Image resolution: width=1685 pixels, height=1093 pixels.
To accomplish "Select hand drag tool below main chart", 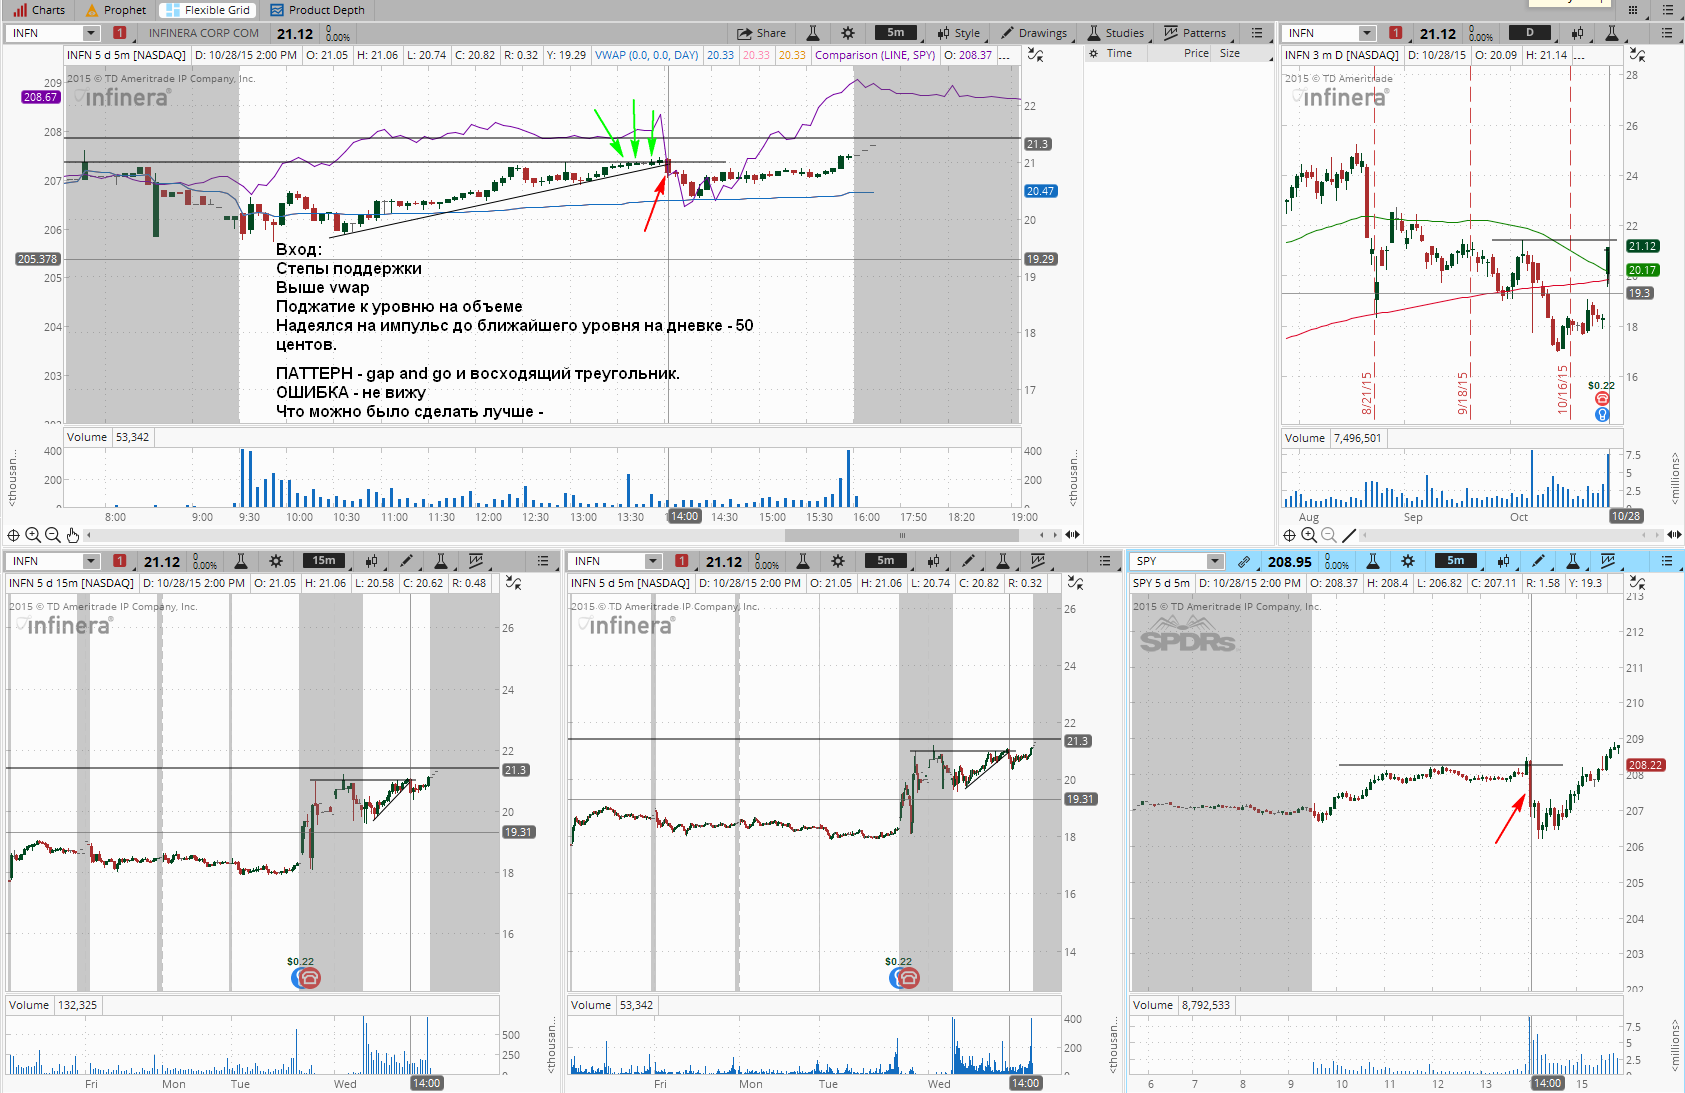I will coord(73,535).
